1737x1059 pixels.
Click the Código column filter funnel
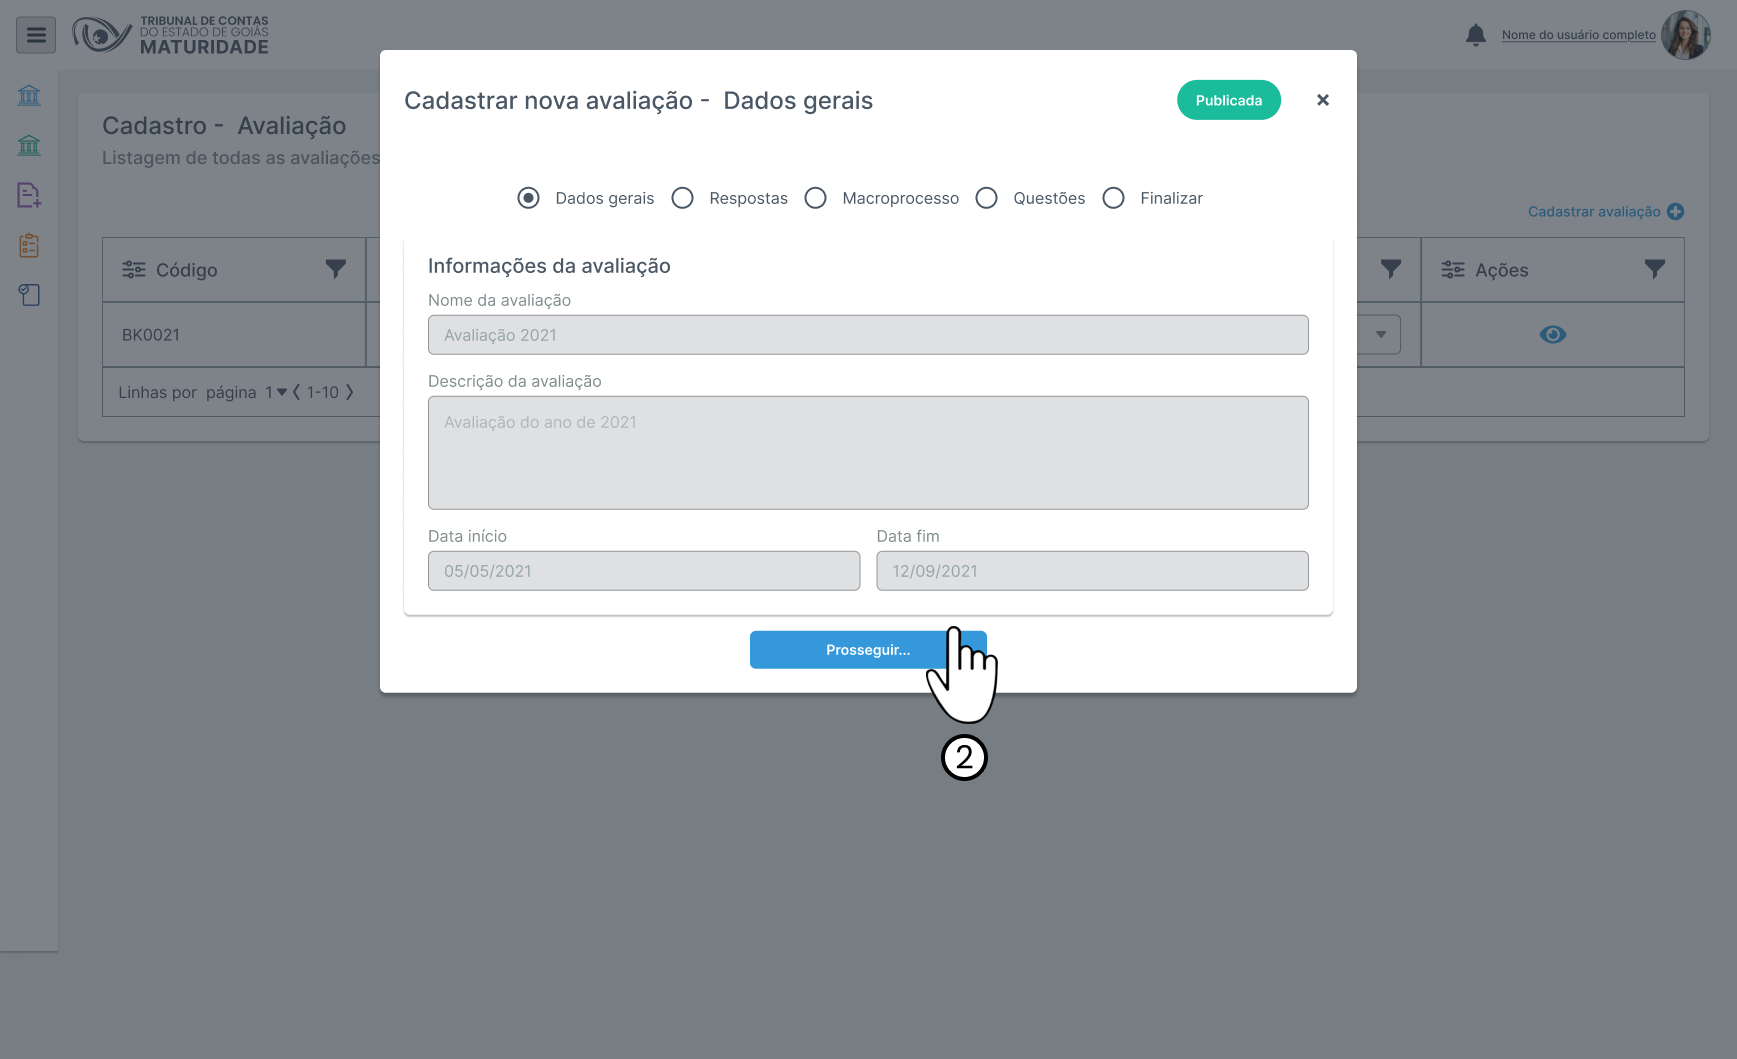click(x=336, y=269)
